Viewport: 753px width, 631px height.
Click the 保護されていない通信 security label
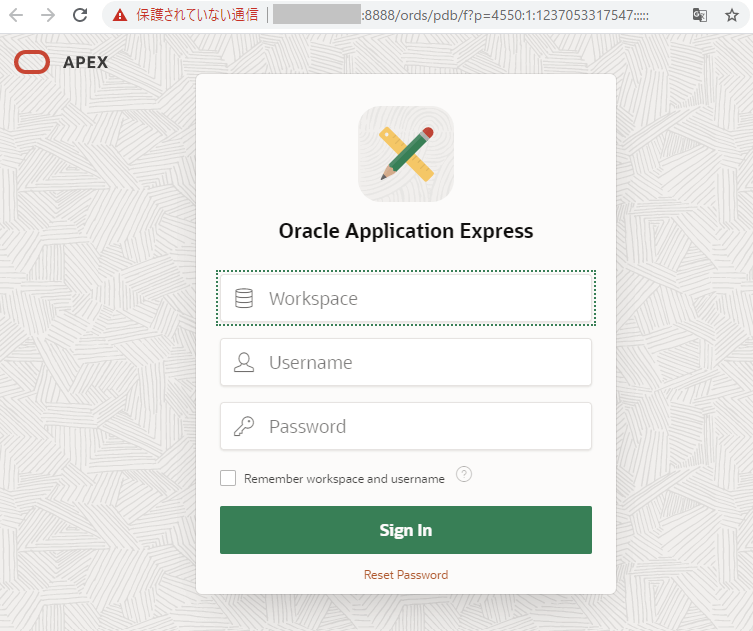(x=197, y=15)
